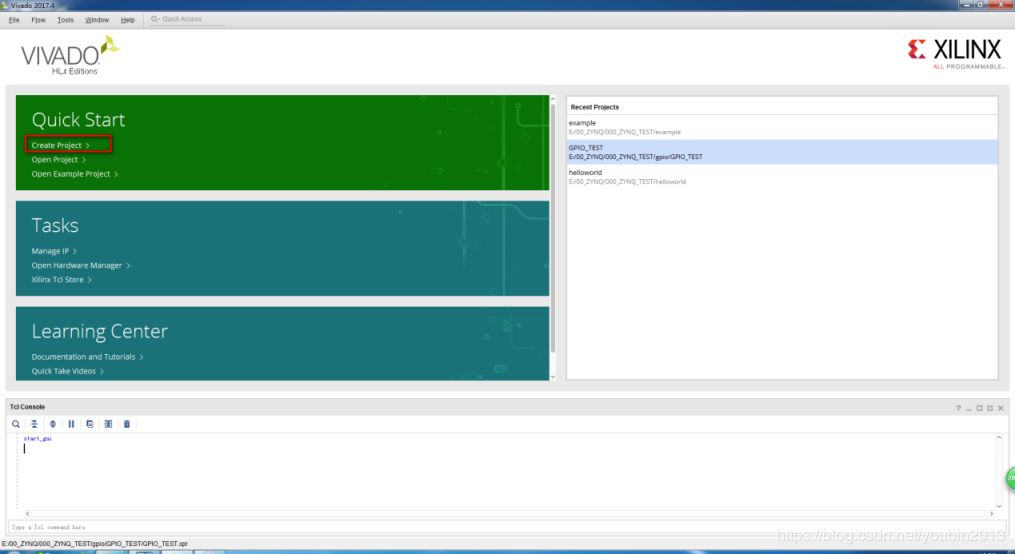Image resolution: width=1015 pixels, height=554 pixels.
Task: Open the Flow menu
Action: [38, 20]
